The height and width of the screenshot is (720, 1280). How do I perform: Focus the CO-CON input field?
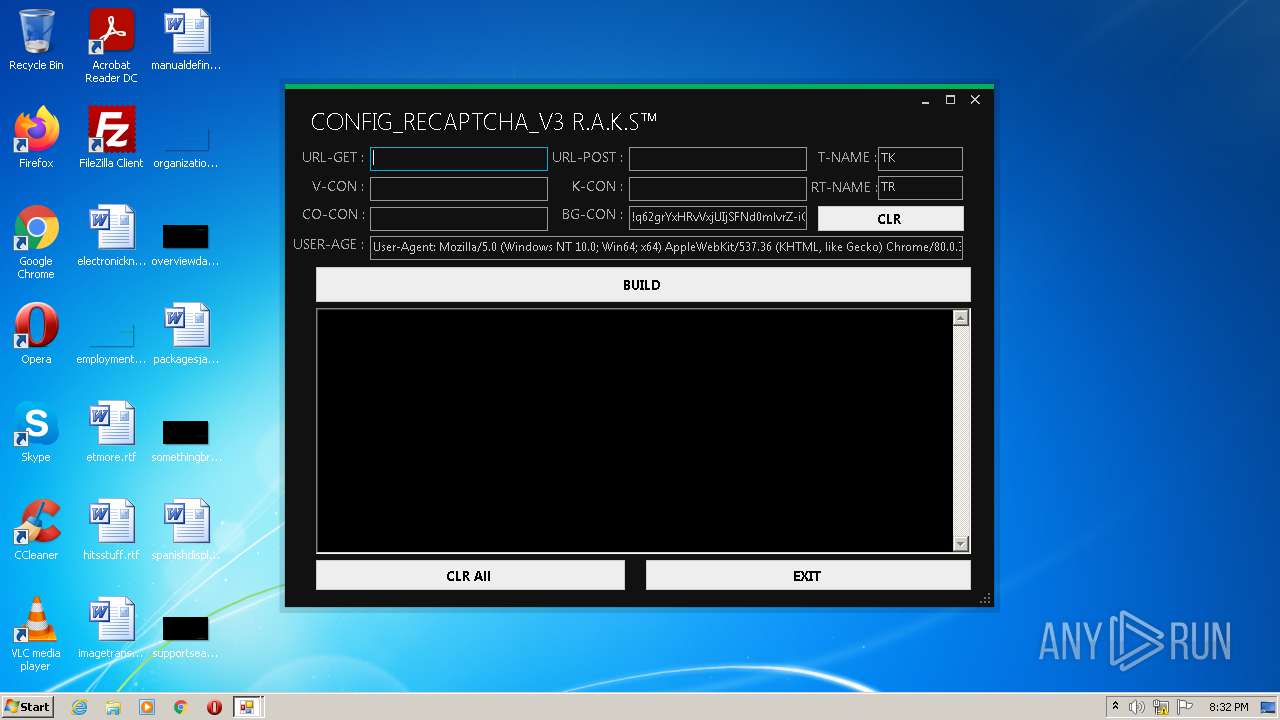pos(459,218)
